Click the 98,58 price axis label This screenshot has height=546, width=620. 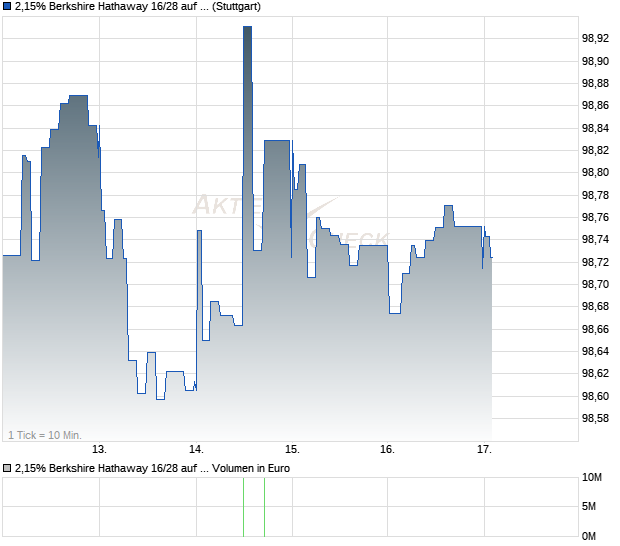[x=595, y=418]
